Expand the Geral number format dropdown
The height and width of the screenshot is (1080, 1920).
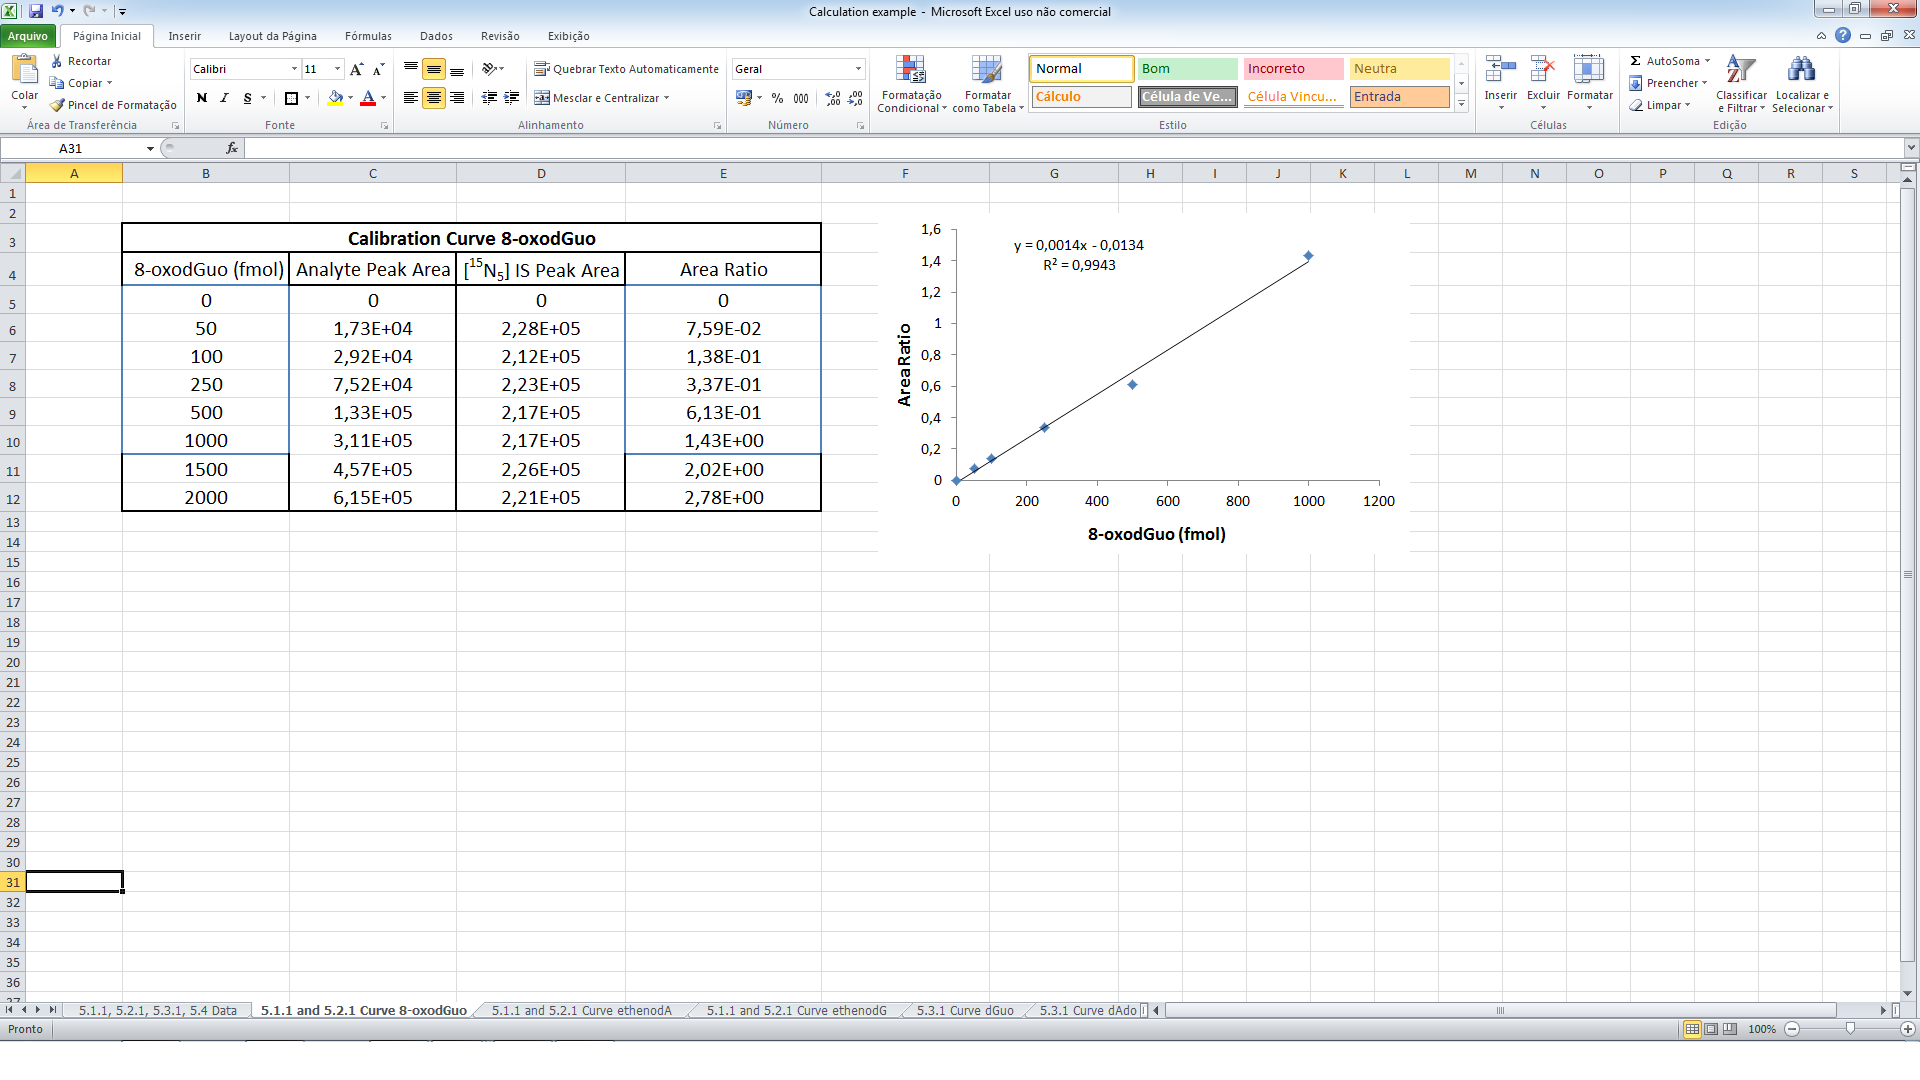[858, 69]
